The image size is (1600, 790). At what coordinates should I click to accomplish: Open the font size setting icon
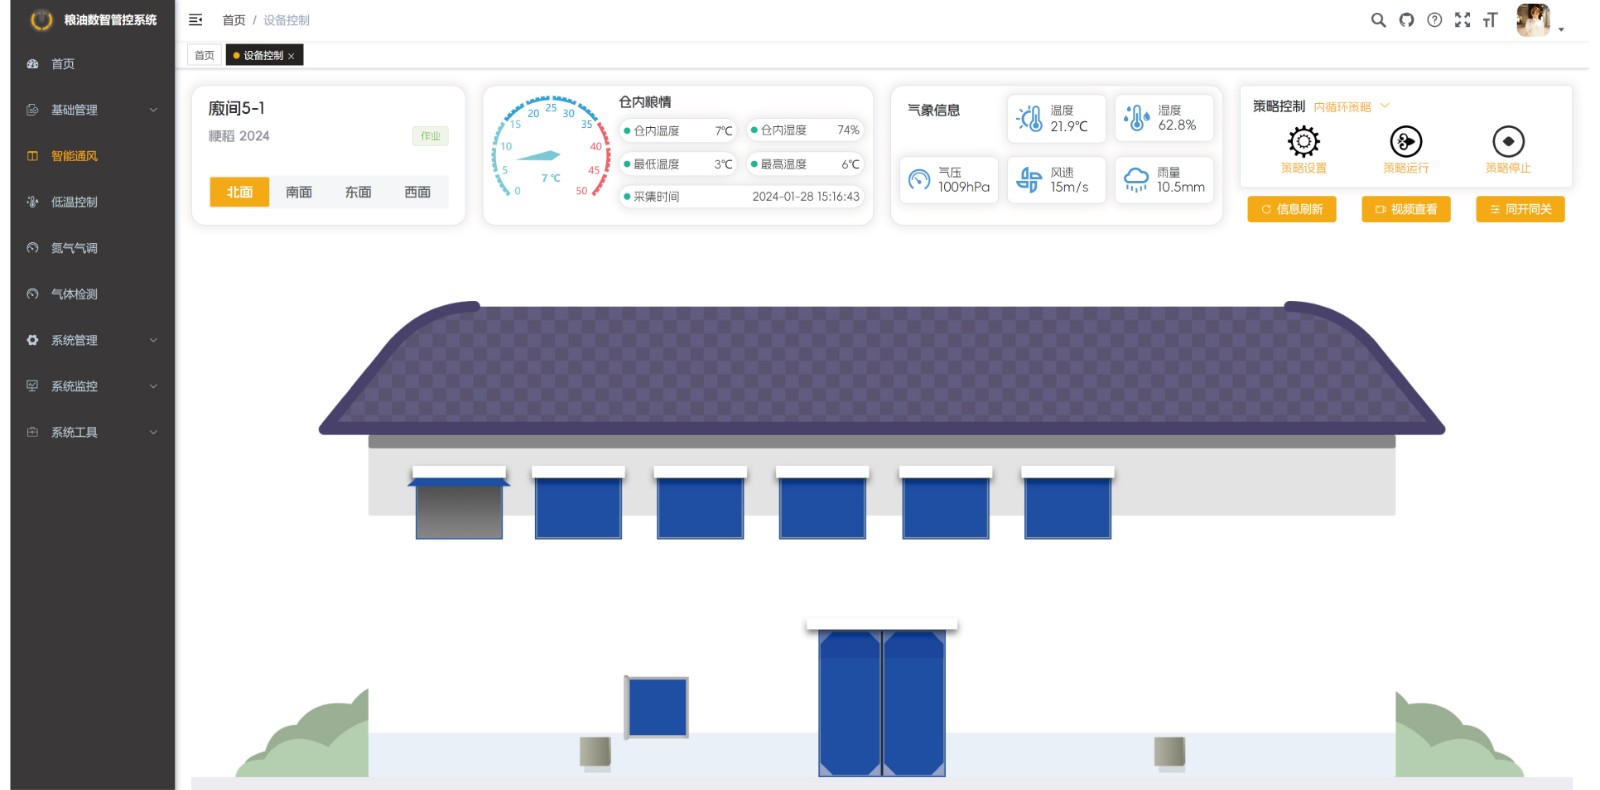[1490, 20]
